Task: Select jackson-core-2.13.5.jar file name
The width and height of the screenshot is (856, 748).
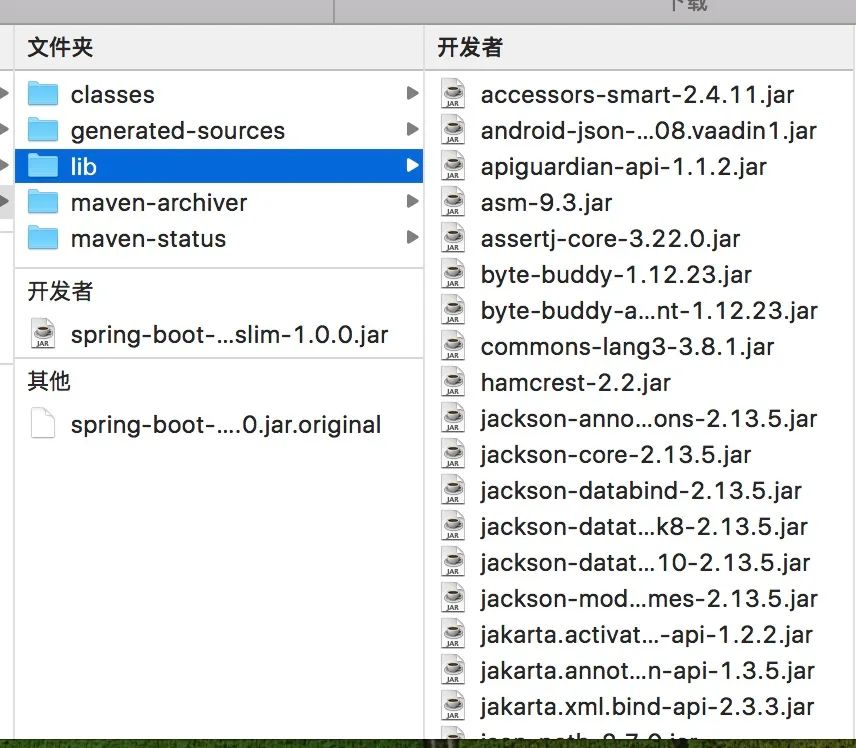Action: [616, 455]
